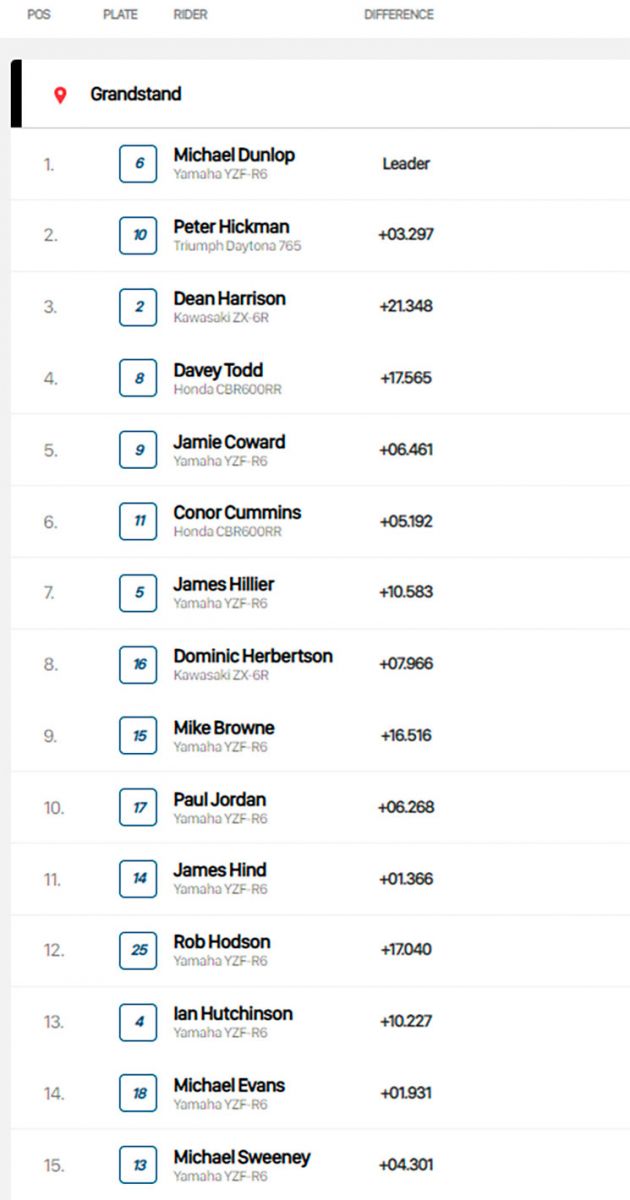Click plate number 6 badge
630x1200 pixels.
[138, 164]
